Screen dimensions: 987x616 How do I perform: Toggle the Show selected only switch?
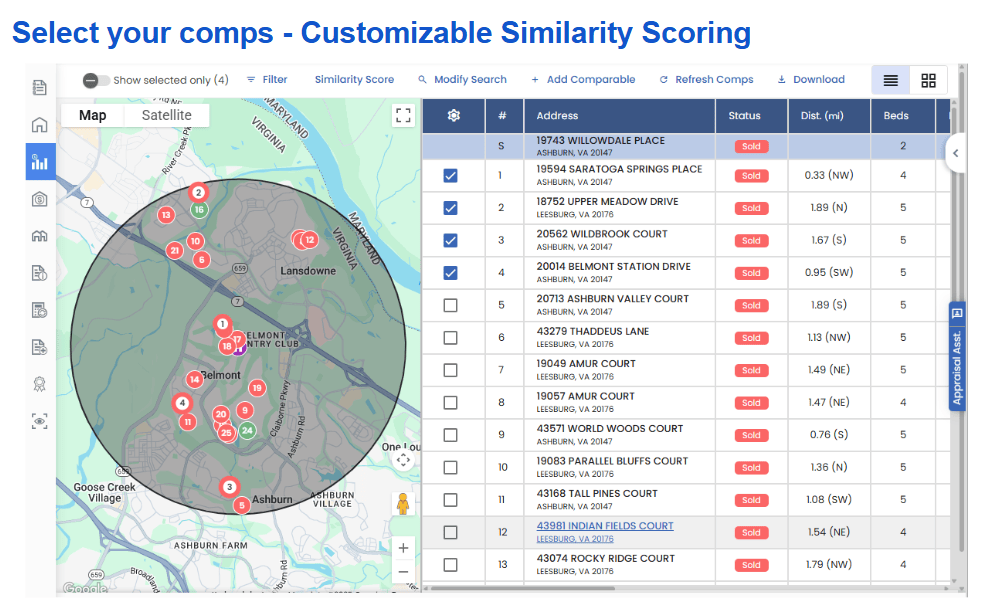click(96, 80)
